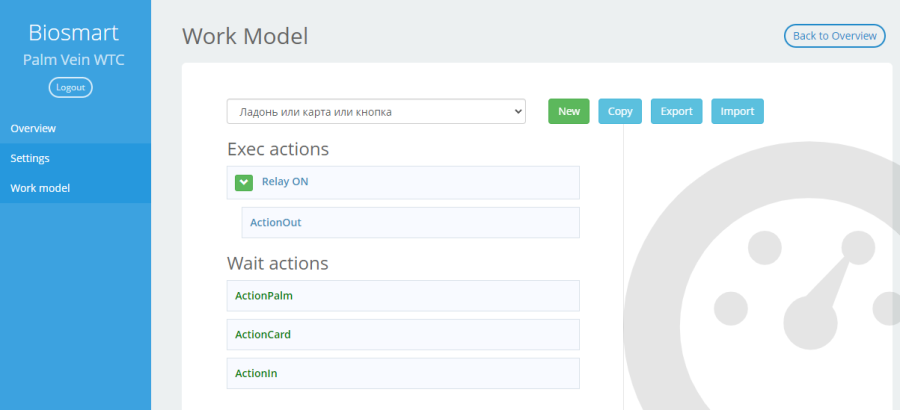Go Back to Overview
Image resolution: width=900 pixels, height=410 pixels.
[x=835, y=36]
